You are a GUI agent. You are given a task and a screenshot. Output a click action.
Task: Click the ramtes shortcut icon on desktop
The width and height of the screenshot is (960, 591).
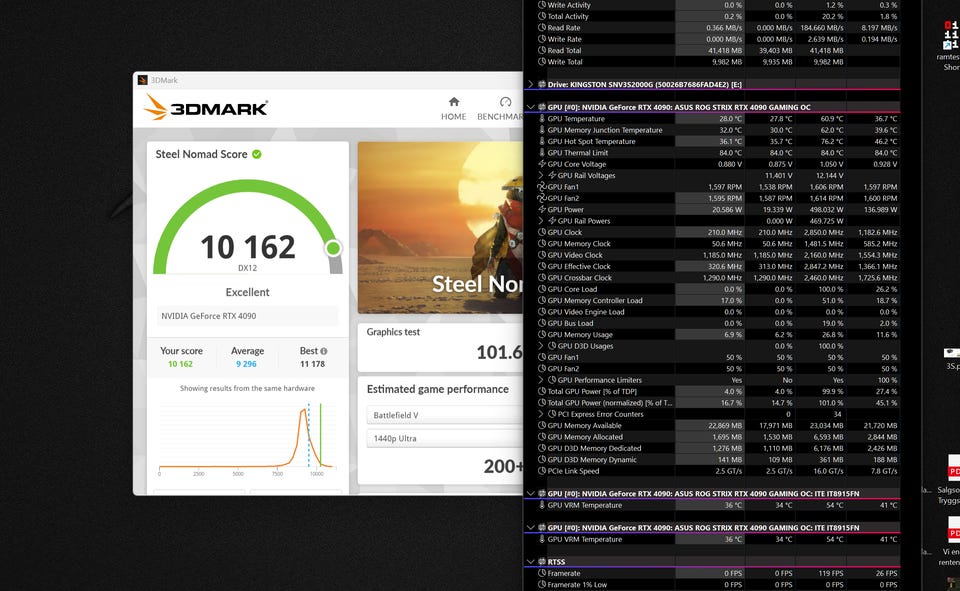pyautogui.click(x=951, y=46)
